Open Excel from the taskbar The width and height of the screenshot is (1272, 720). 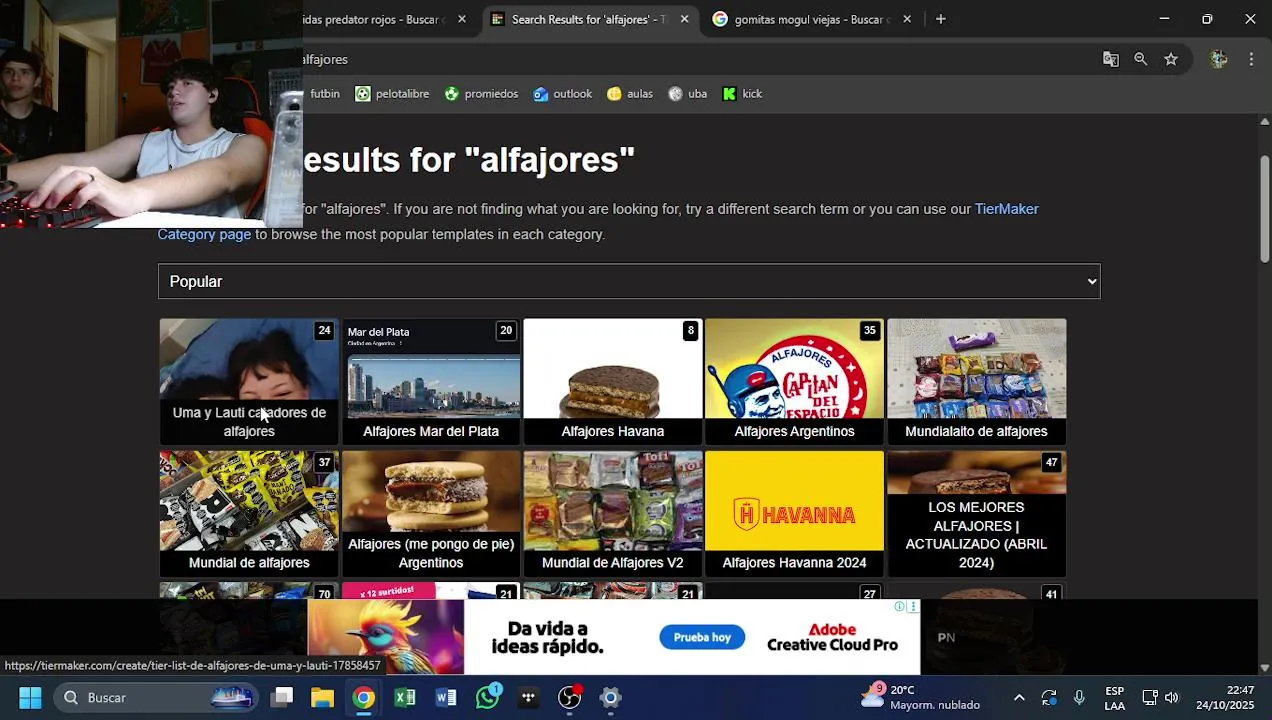pos(405,697)
